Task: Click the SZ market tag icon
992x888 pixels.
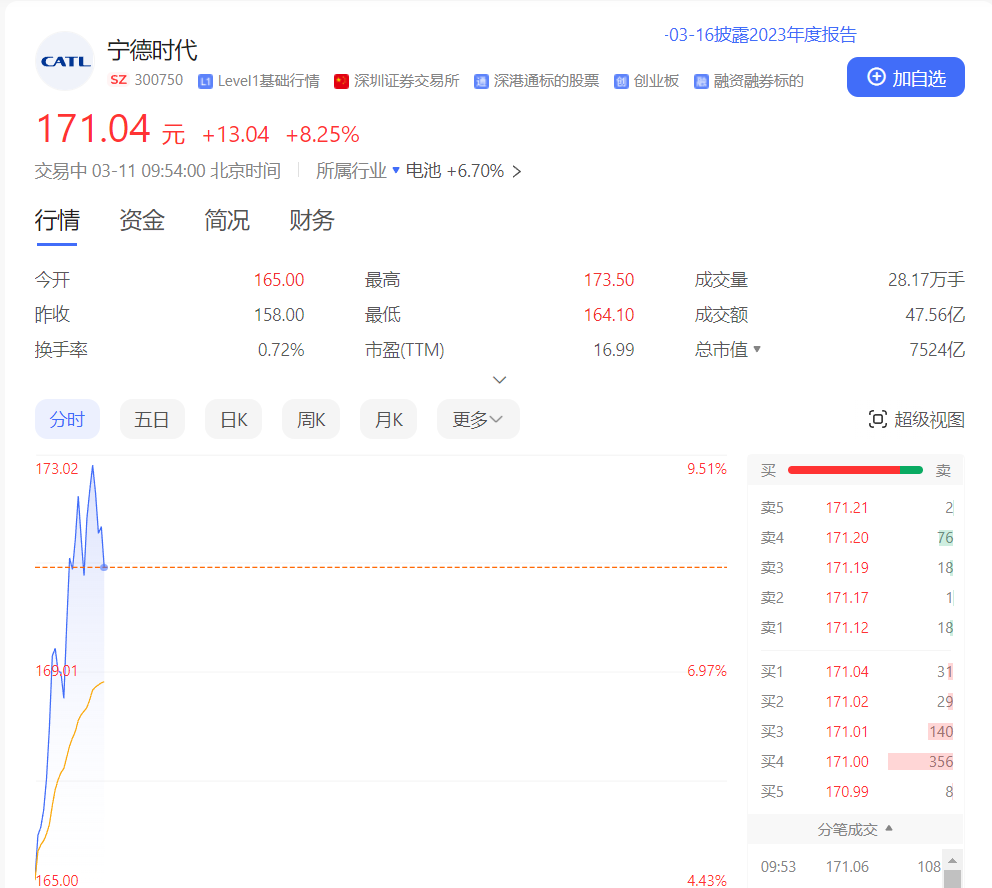Action: 118,80
